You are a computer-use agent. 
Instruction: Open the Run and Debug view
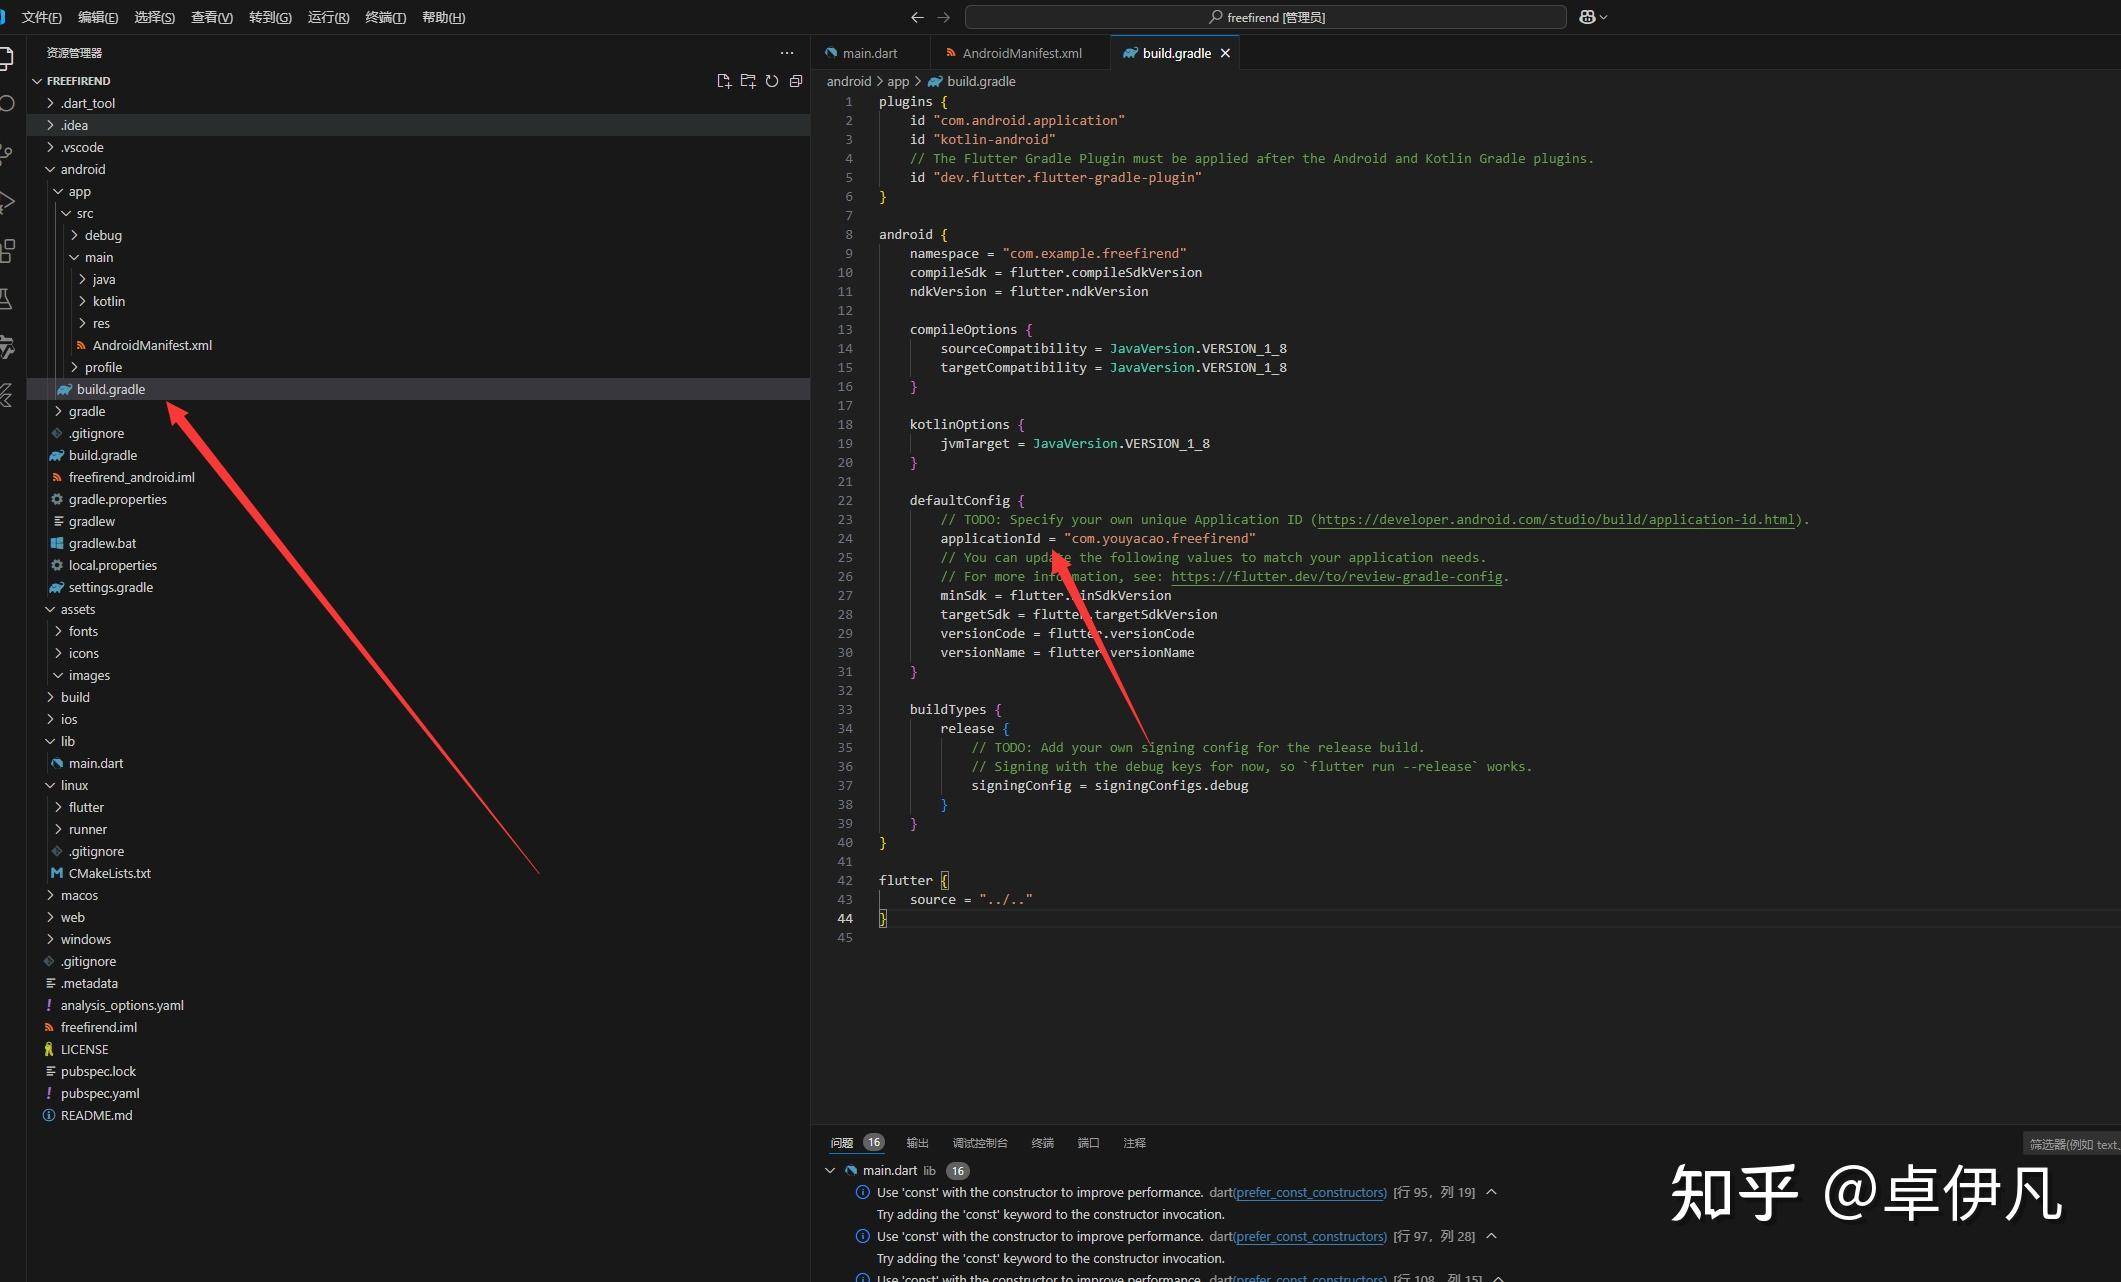pyautogui.click(x=6, y=201)
